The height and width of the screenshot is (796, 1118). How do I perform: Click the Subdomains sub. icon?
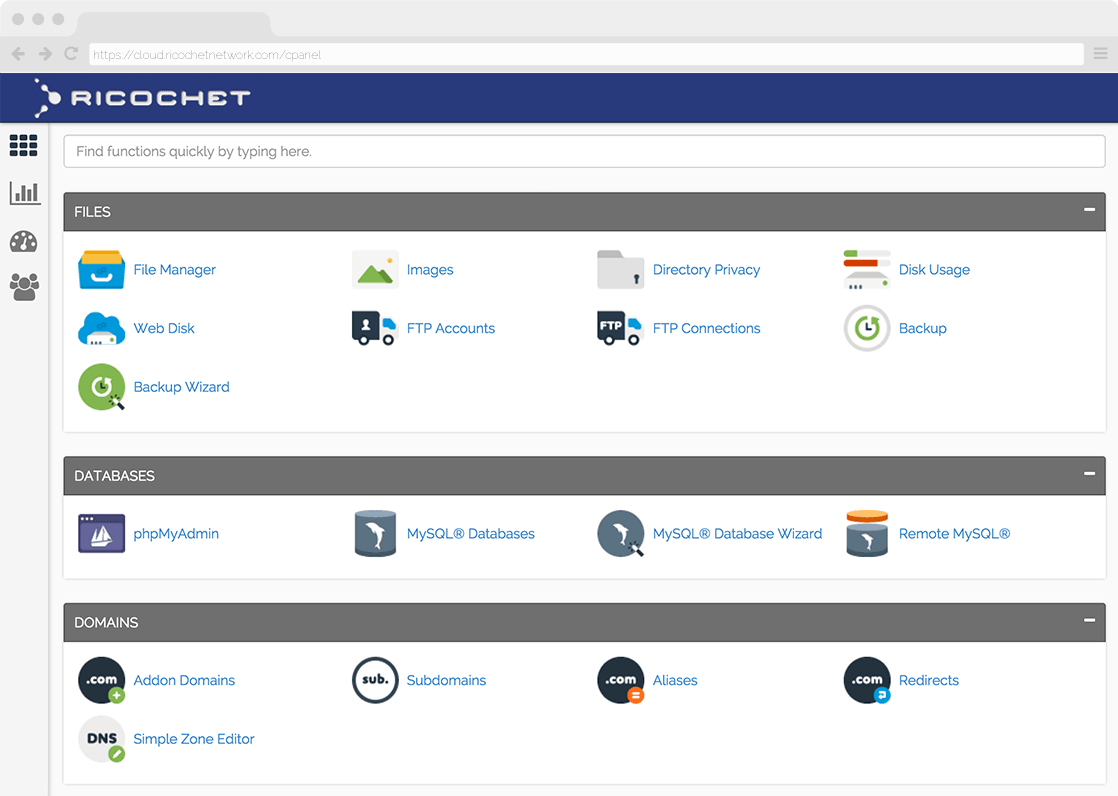coord(374,680)
